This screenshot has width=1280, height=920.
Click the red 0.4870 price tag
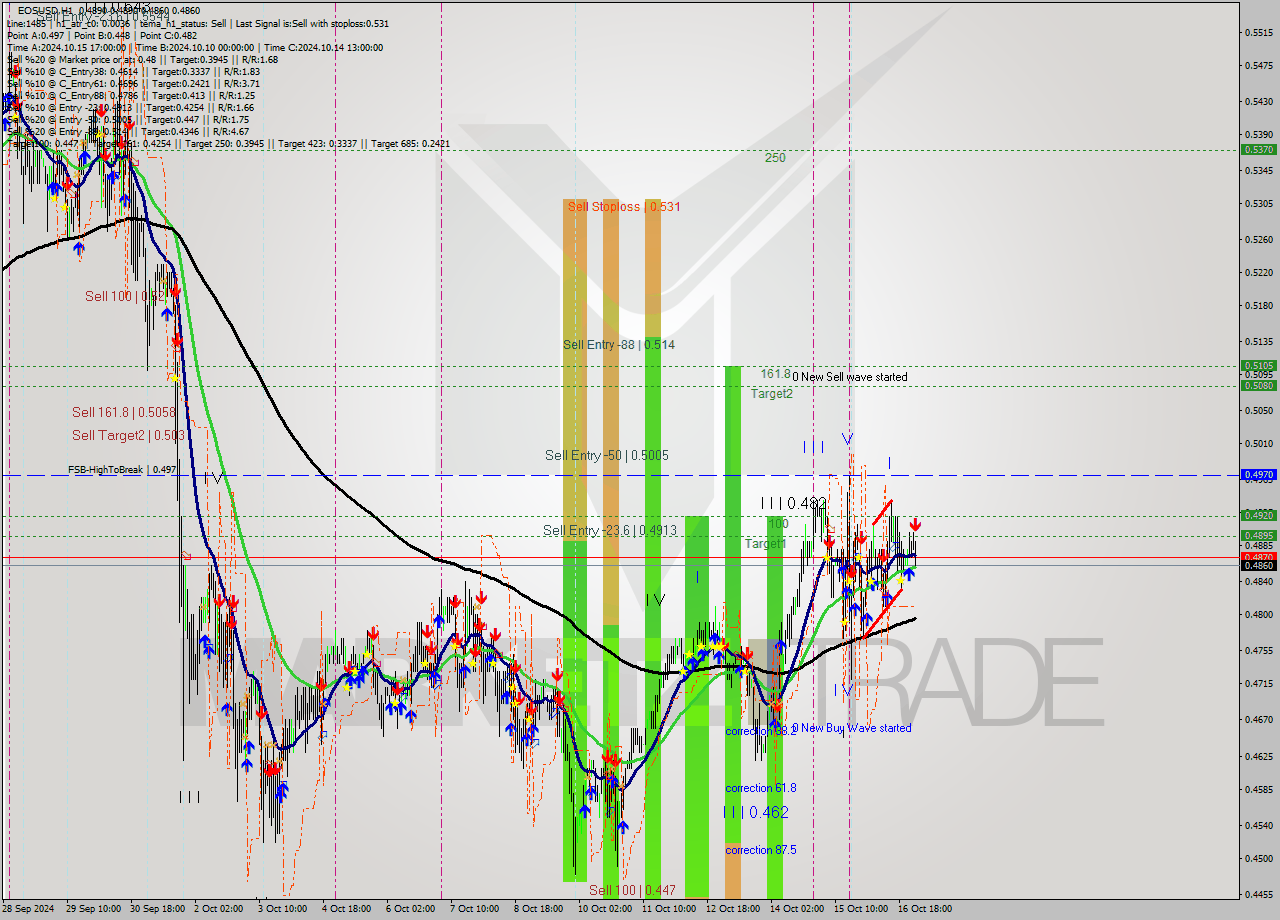(1258, 556)
